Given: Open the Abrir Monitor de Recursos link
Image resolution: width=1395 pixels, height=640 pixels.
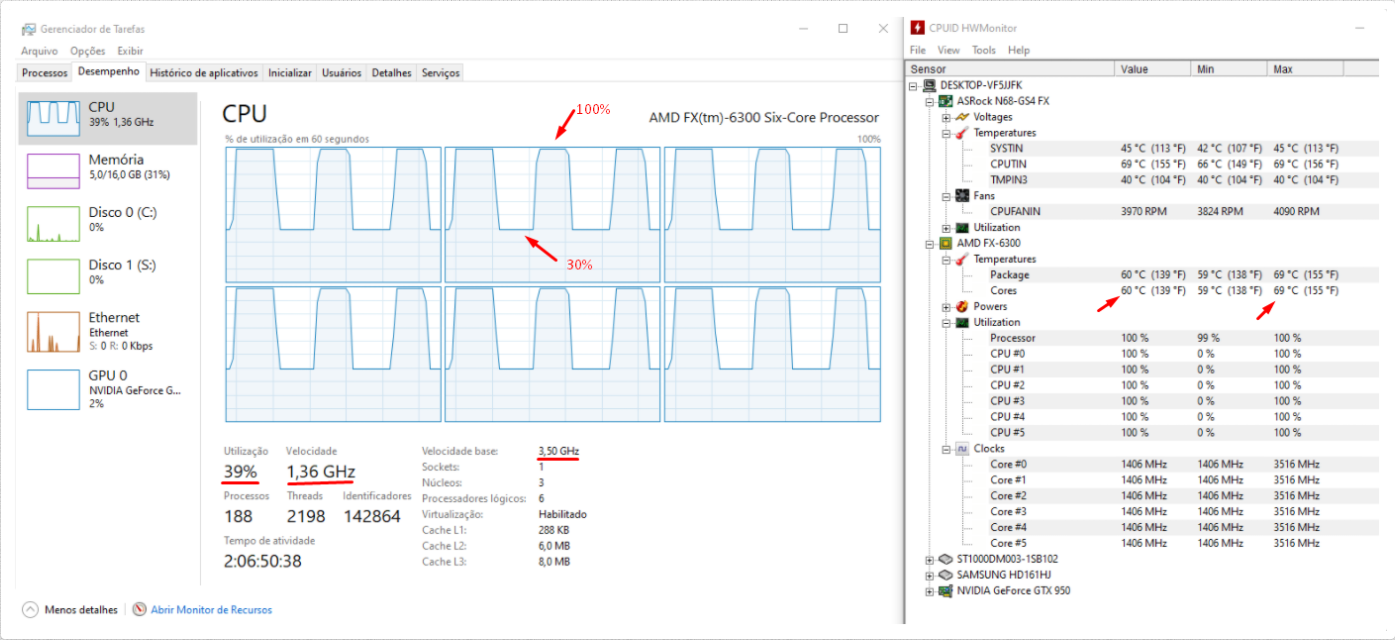Looking at the screenshot, I should click(x=211, y=609).
